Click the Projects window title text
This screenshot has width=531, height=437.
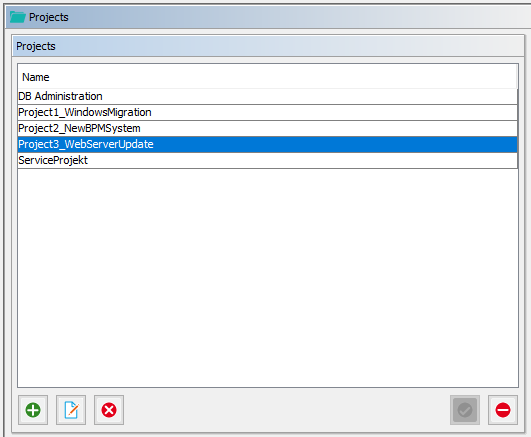point(49,17)
